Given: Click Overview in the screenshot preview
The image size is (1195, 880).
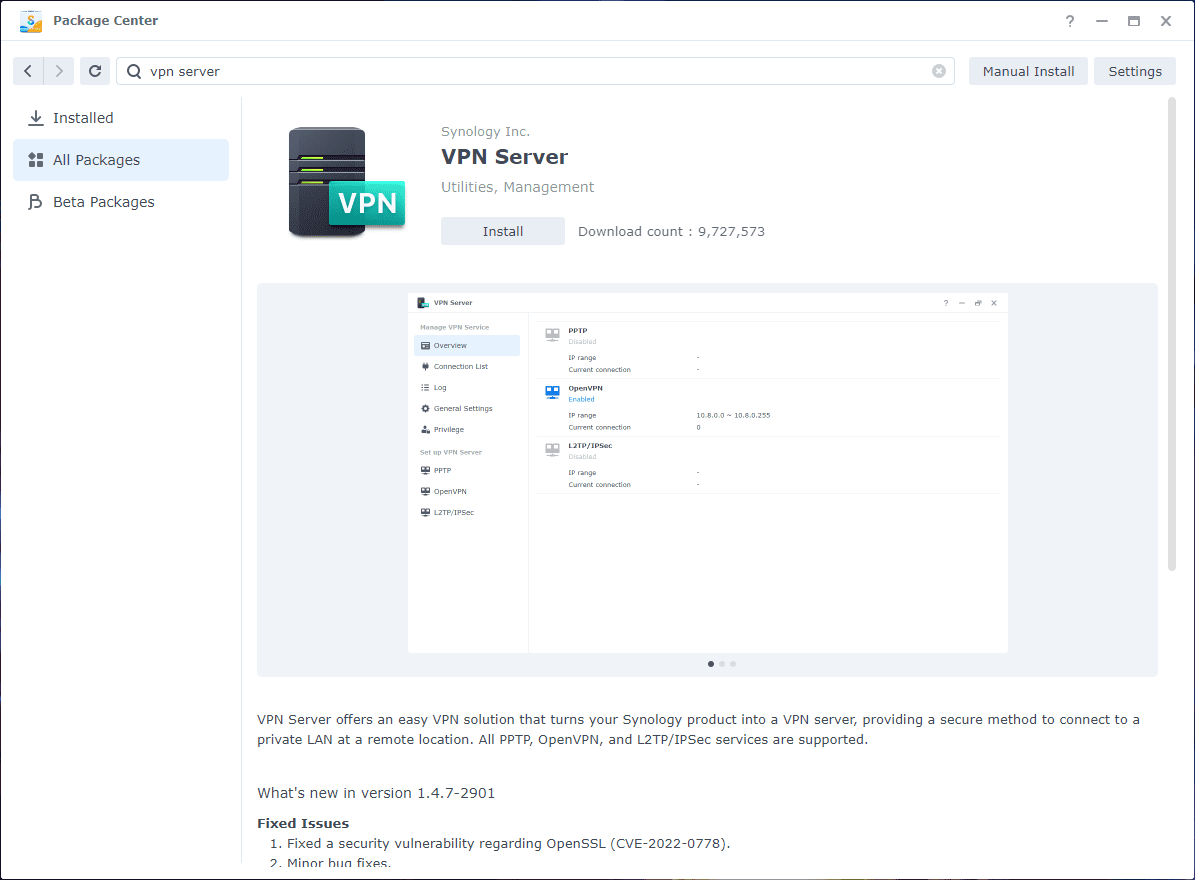Looking at the screenshot, I should (x=466, y=346).
